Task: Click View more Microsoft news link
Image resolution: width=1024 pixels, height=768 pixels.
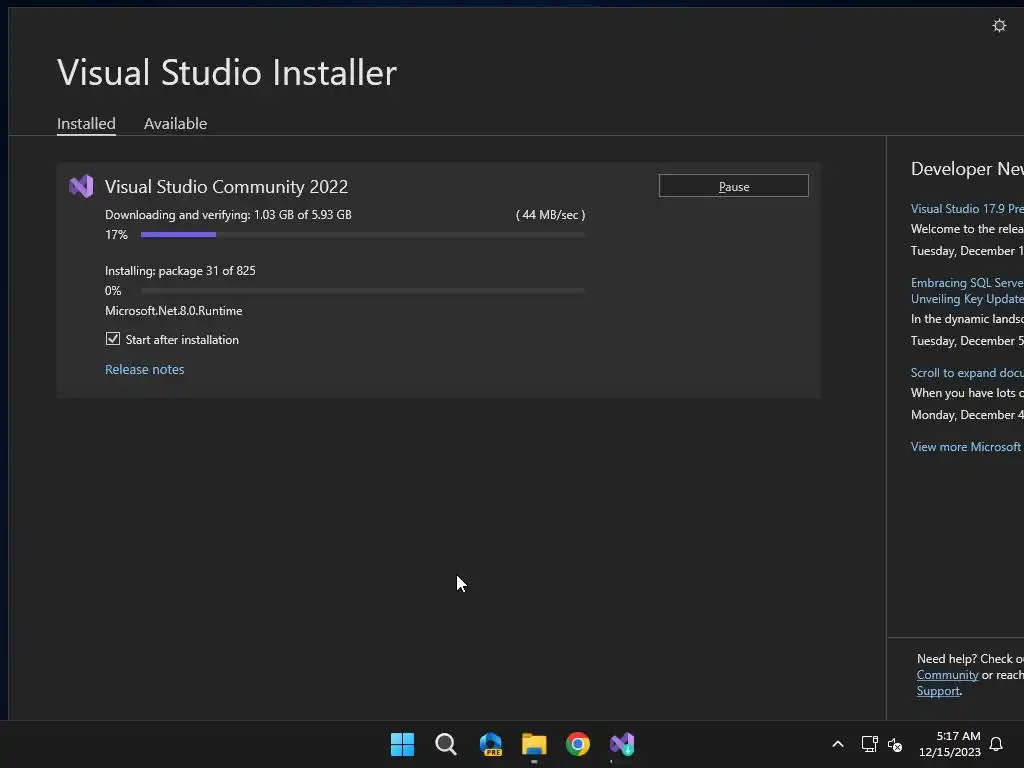Action: pos(967,447)
